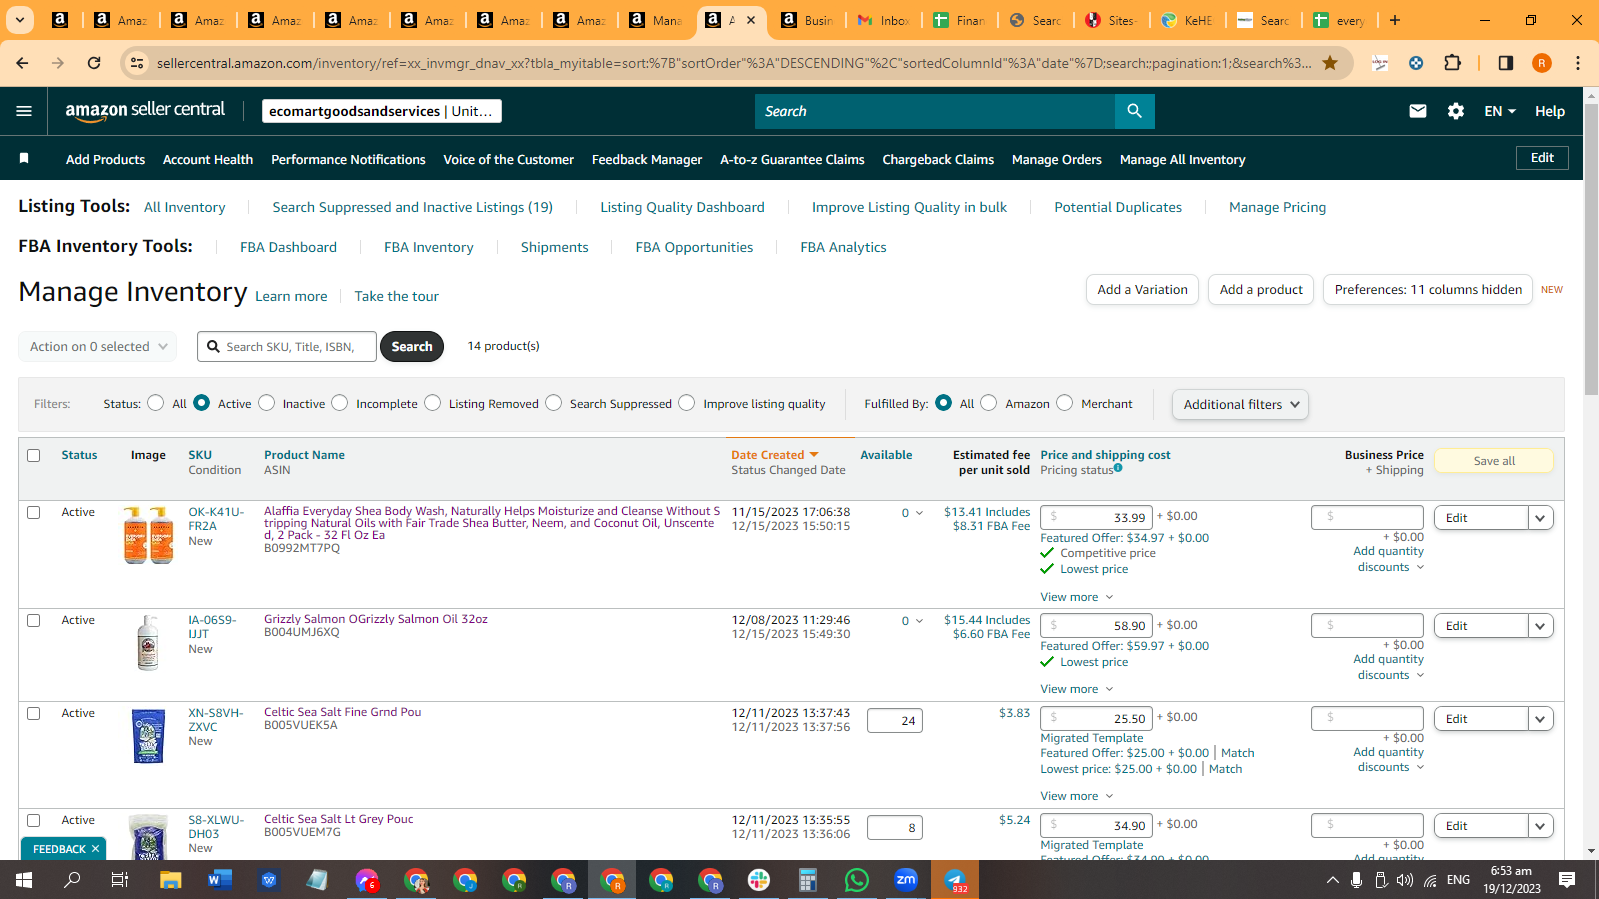1599x899 pixels.
Task: Open Add Products in navigation bar
Action: (105, 160)
